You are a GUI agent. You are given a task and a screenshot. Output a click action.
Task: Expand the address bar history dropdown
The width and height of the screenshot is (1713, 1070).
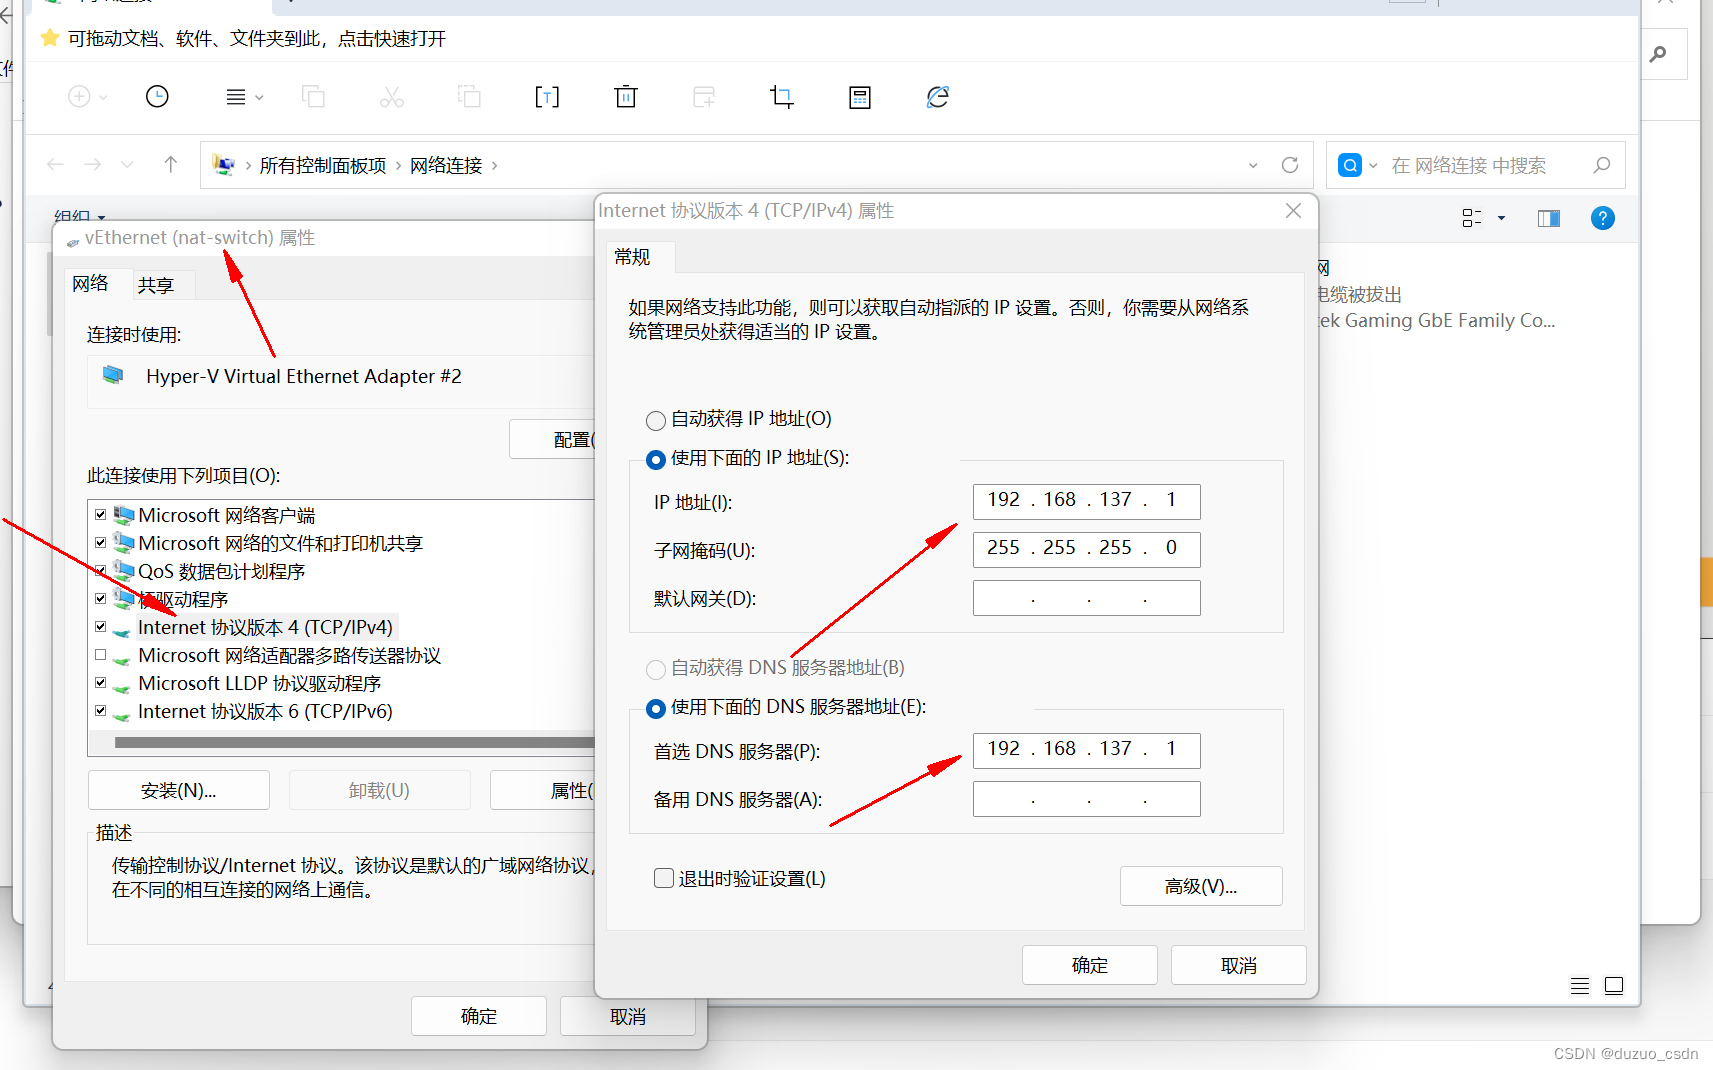click(x=1253, y=165)
